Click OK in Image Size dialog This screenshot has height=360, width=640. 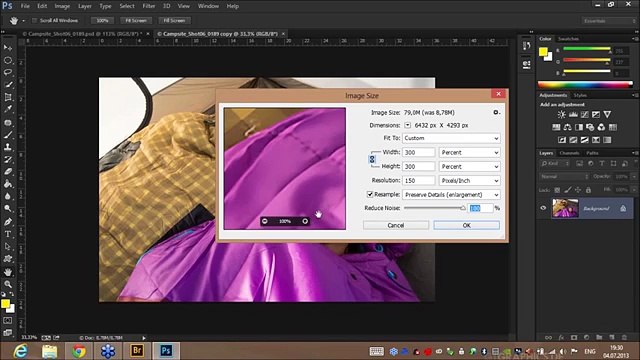(467, 225)
